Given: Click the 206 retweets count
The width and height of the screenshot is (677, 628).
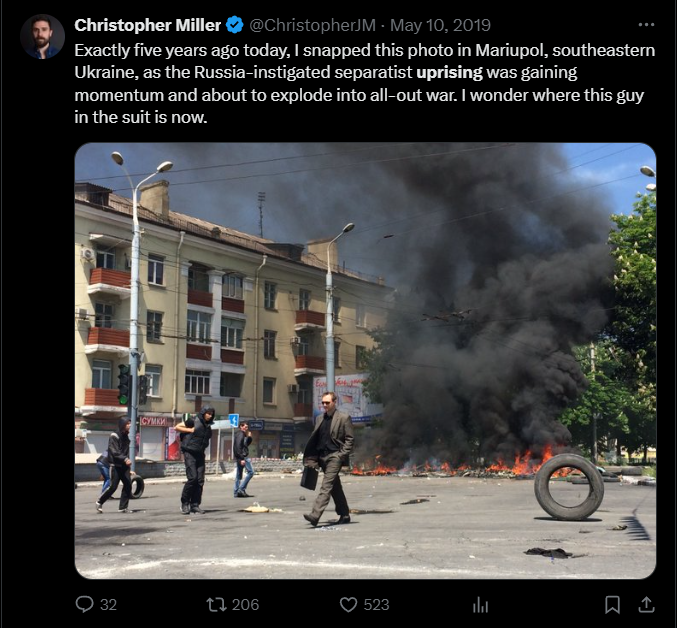Looking at the screenshot, I should (245, 605).
